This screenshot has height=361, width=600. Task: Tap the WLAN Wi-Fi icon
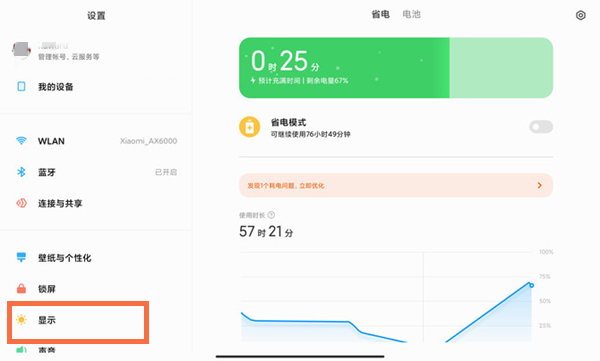(21, 141)
